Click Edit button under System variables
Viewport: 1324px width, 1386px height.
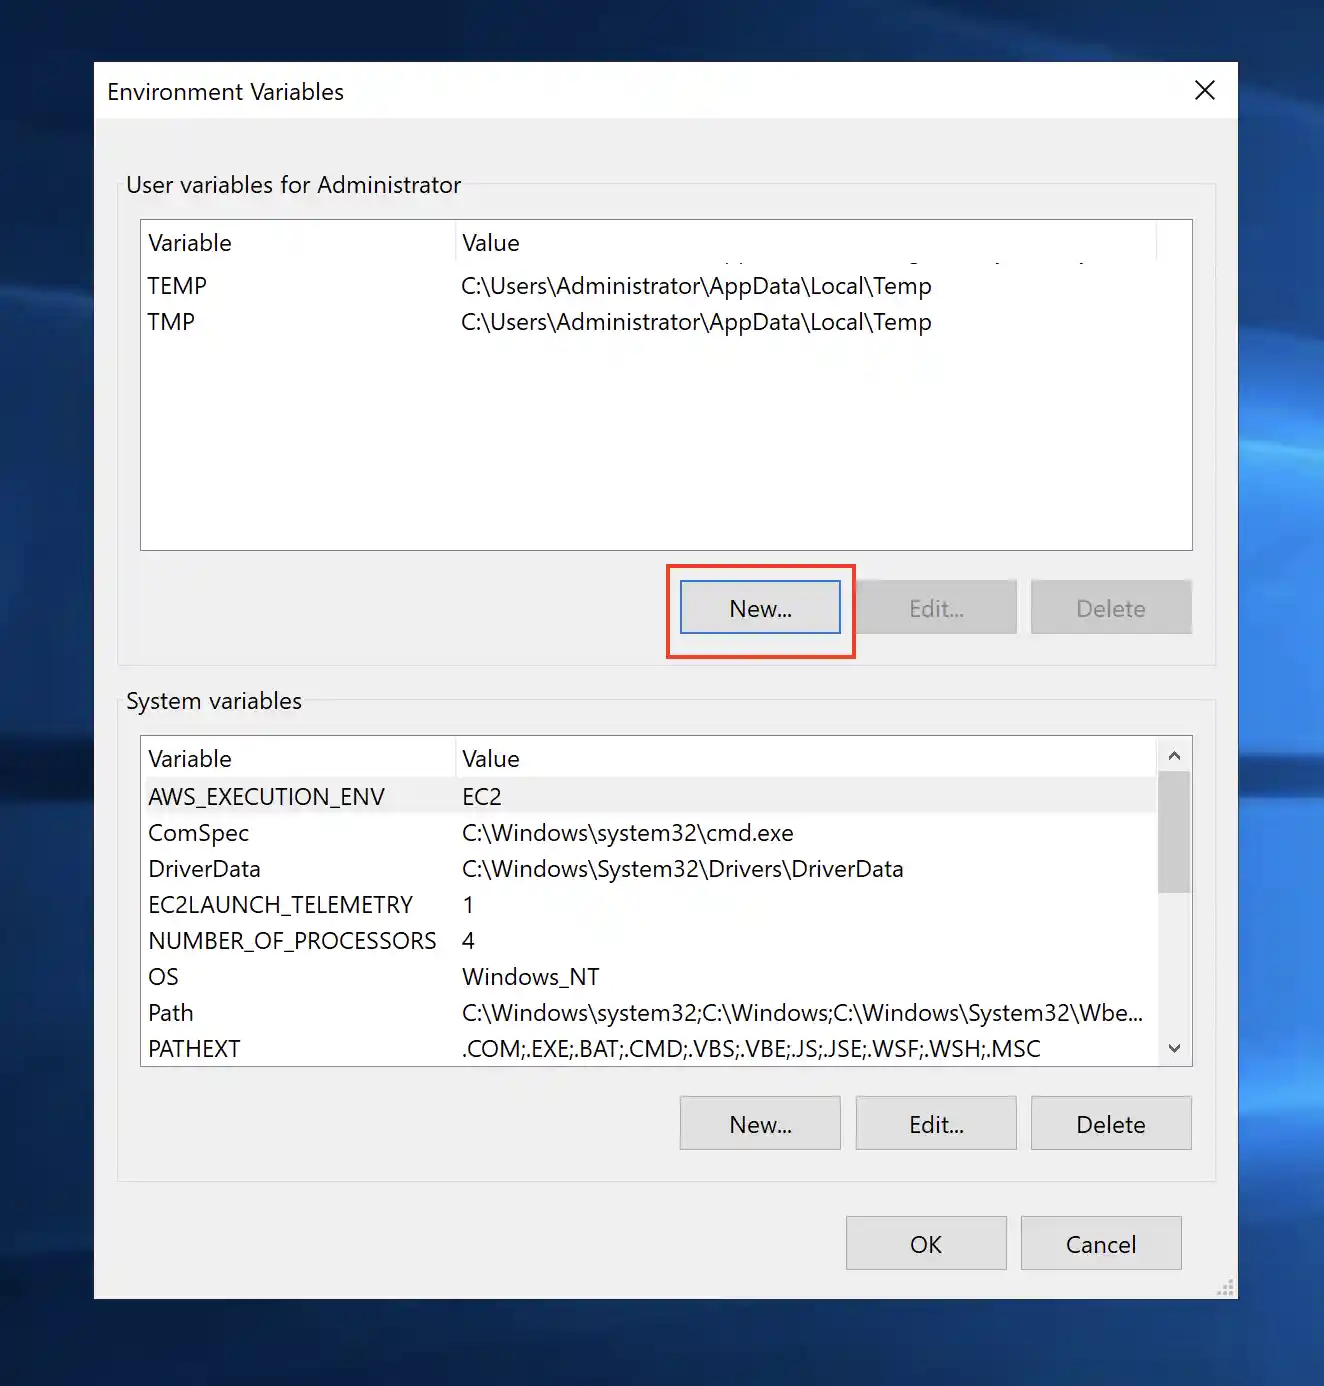[x=936, y=1124]
